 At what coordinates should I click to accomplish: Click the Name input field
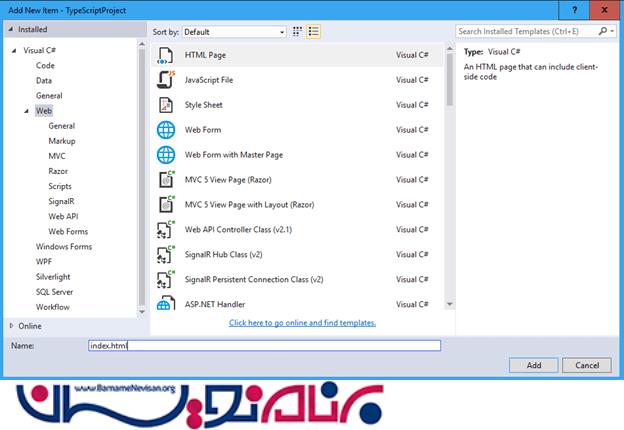(264, 345)
